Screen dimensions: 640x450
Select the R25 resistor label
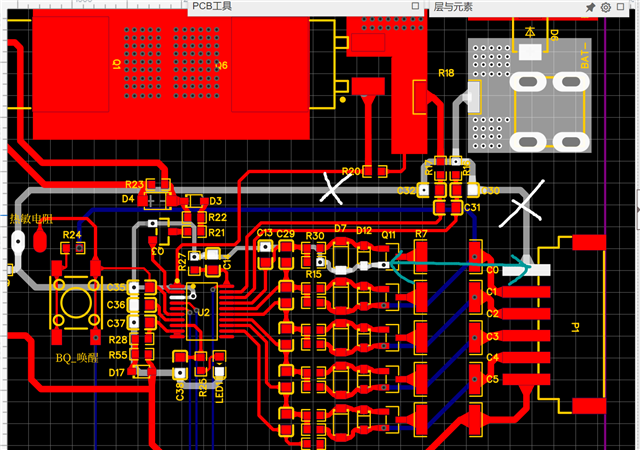[x=203, y=388]
